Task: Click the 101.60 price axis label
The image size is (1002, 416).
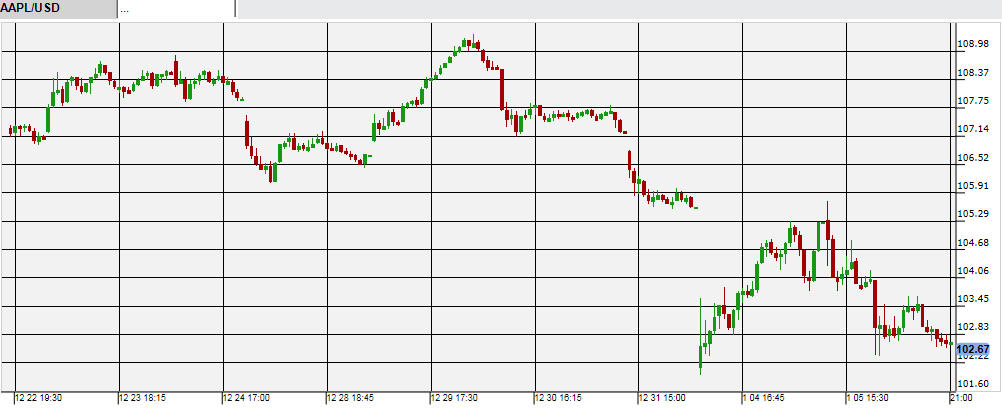Action: tap(974, 384)
